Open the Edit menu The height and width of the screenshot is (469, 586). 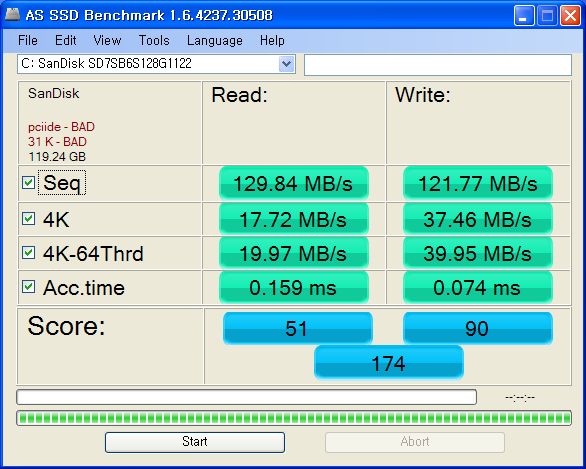click(66, 40)
